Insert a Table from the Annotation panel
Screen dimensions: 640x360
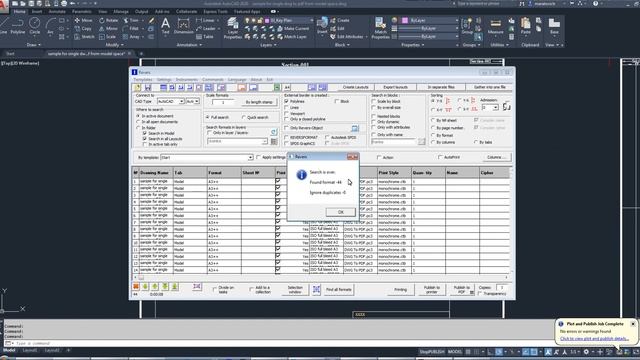coord(205,37)
